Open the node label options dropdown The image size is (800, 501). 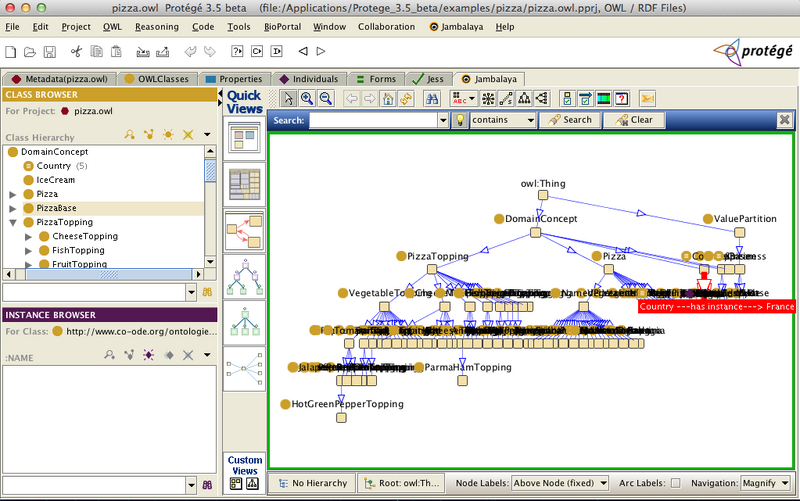tap(463, 98)
